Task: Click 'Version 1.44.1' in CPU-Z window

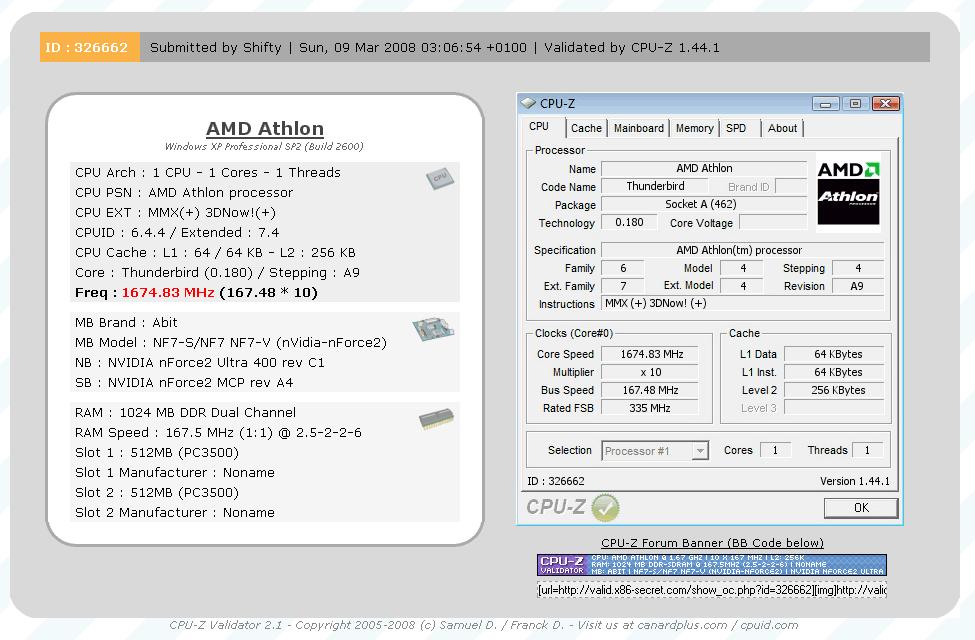Action: coord(855,481)
